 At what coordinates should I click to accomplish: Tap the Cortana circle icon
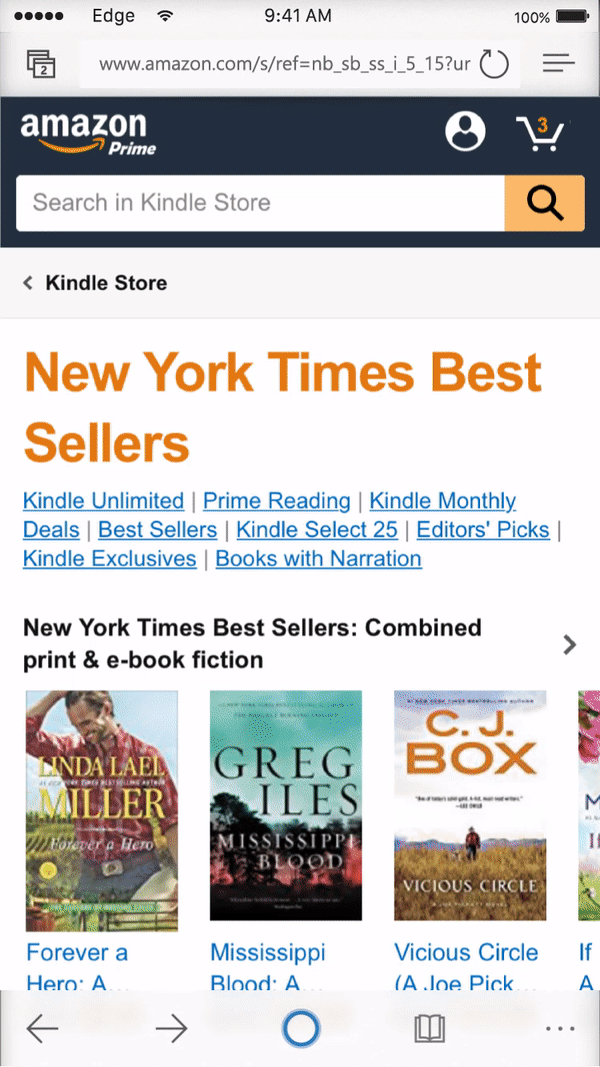coord(301,1028)
